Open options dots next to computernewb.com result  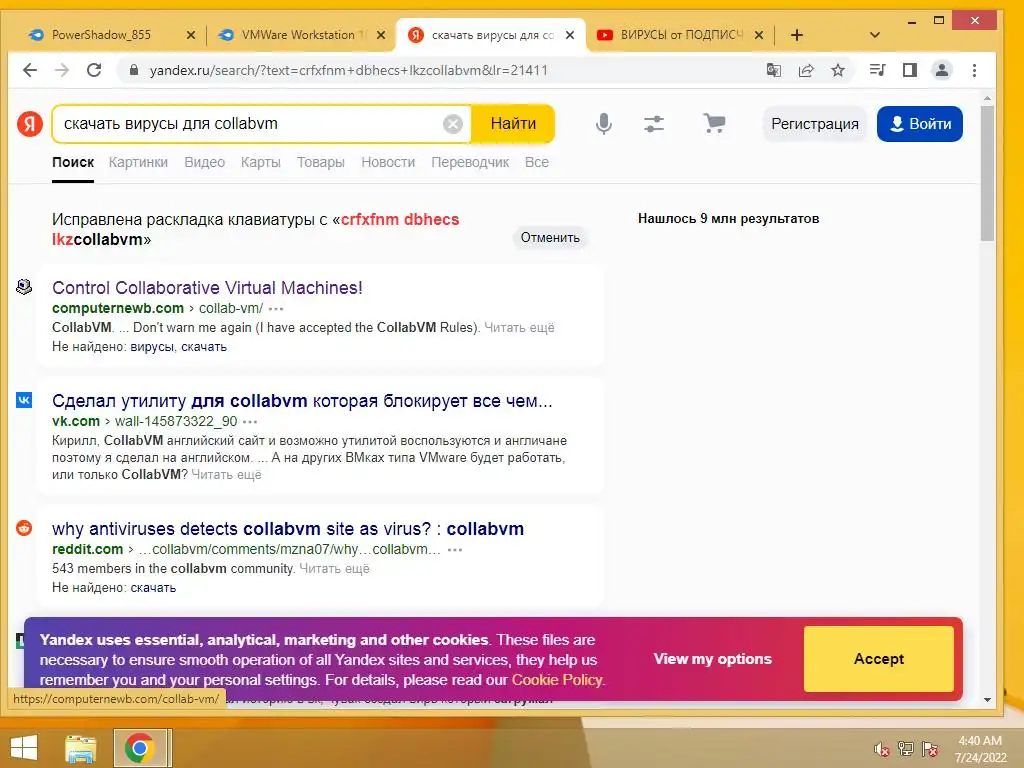coord(276,309)
